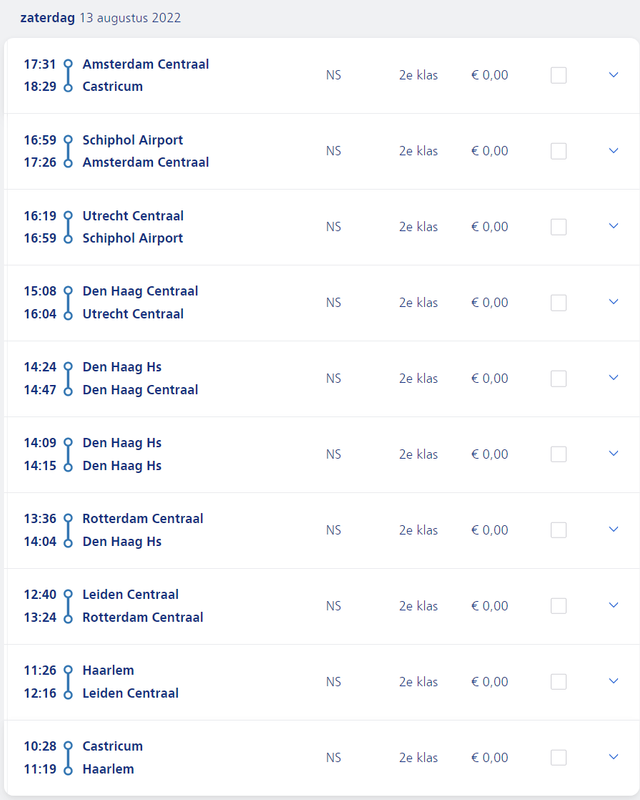Open the 12:40 Leiden Centraal trip chevron
This screenshot has height=800, width=640.
click(613, 605)
